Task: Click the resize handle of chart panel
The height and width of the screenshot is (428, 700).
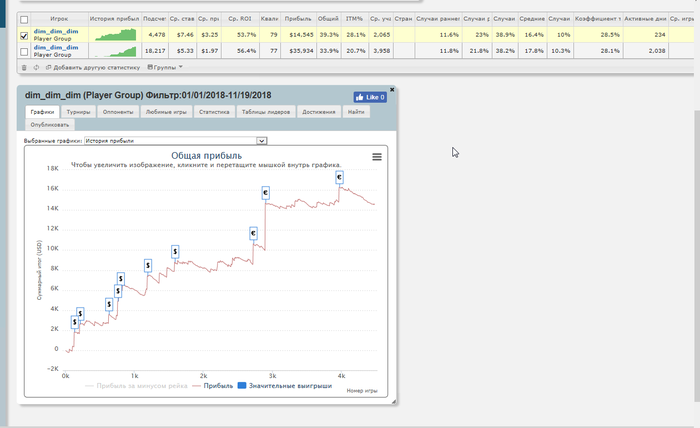Action: coord(394,402)
